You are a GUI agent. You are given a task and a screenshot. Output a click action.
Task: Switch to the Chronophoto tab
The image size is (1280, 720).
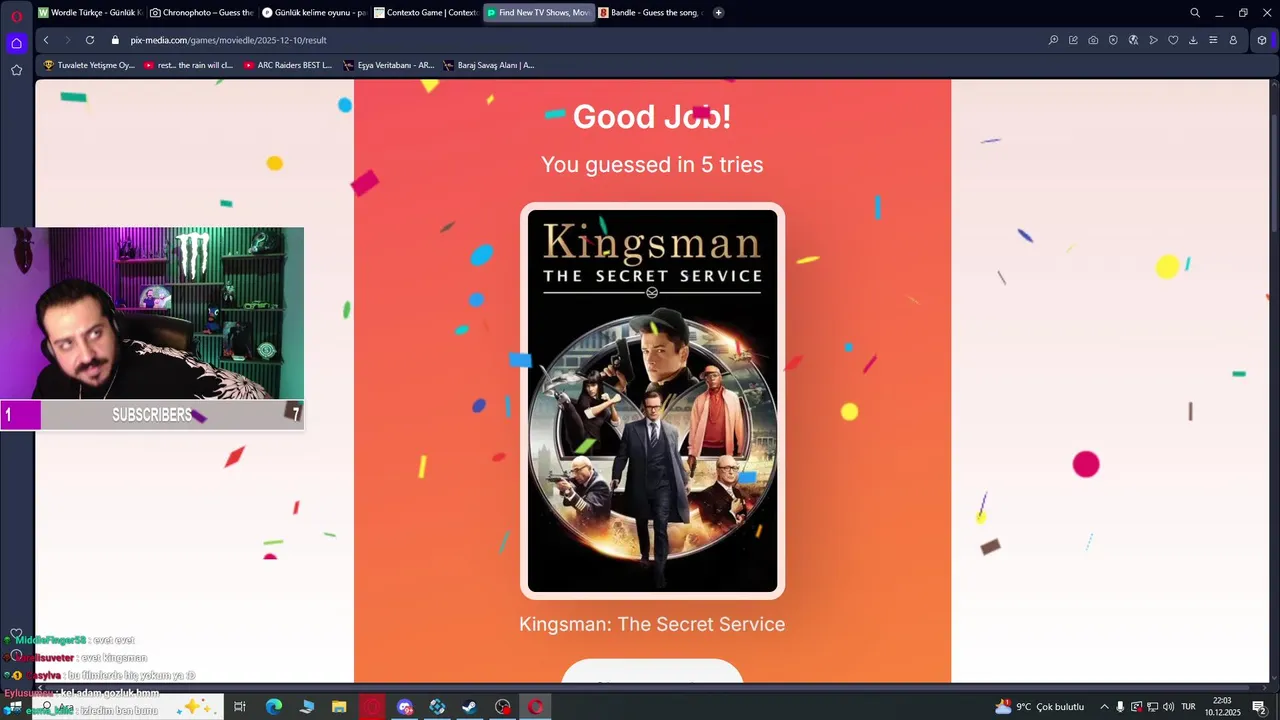pyautogui.click(x=202, y=13)
